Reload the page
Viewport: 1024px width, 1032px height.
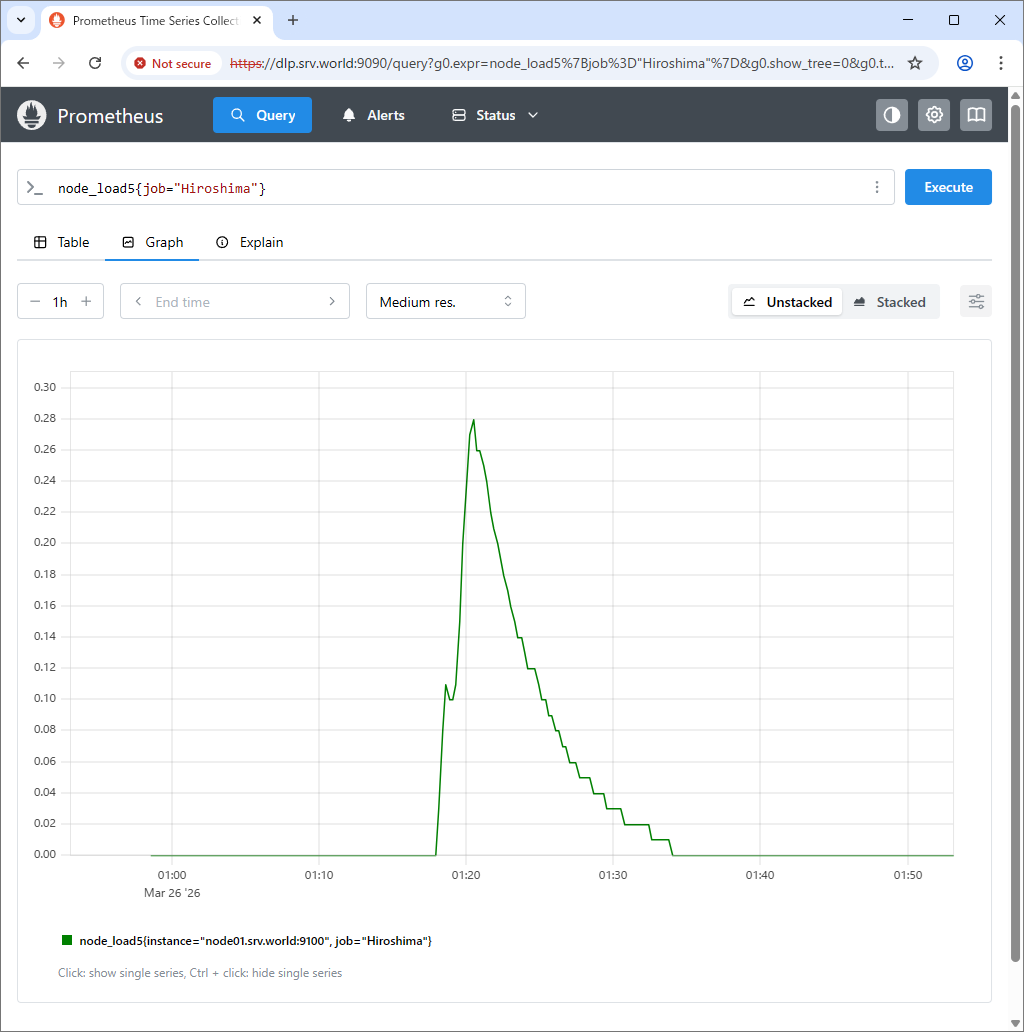pos(95,63)
